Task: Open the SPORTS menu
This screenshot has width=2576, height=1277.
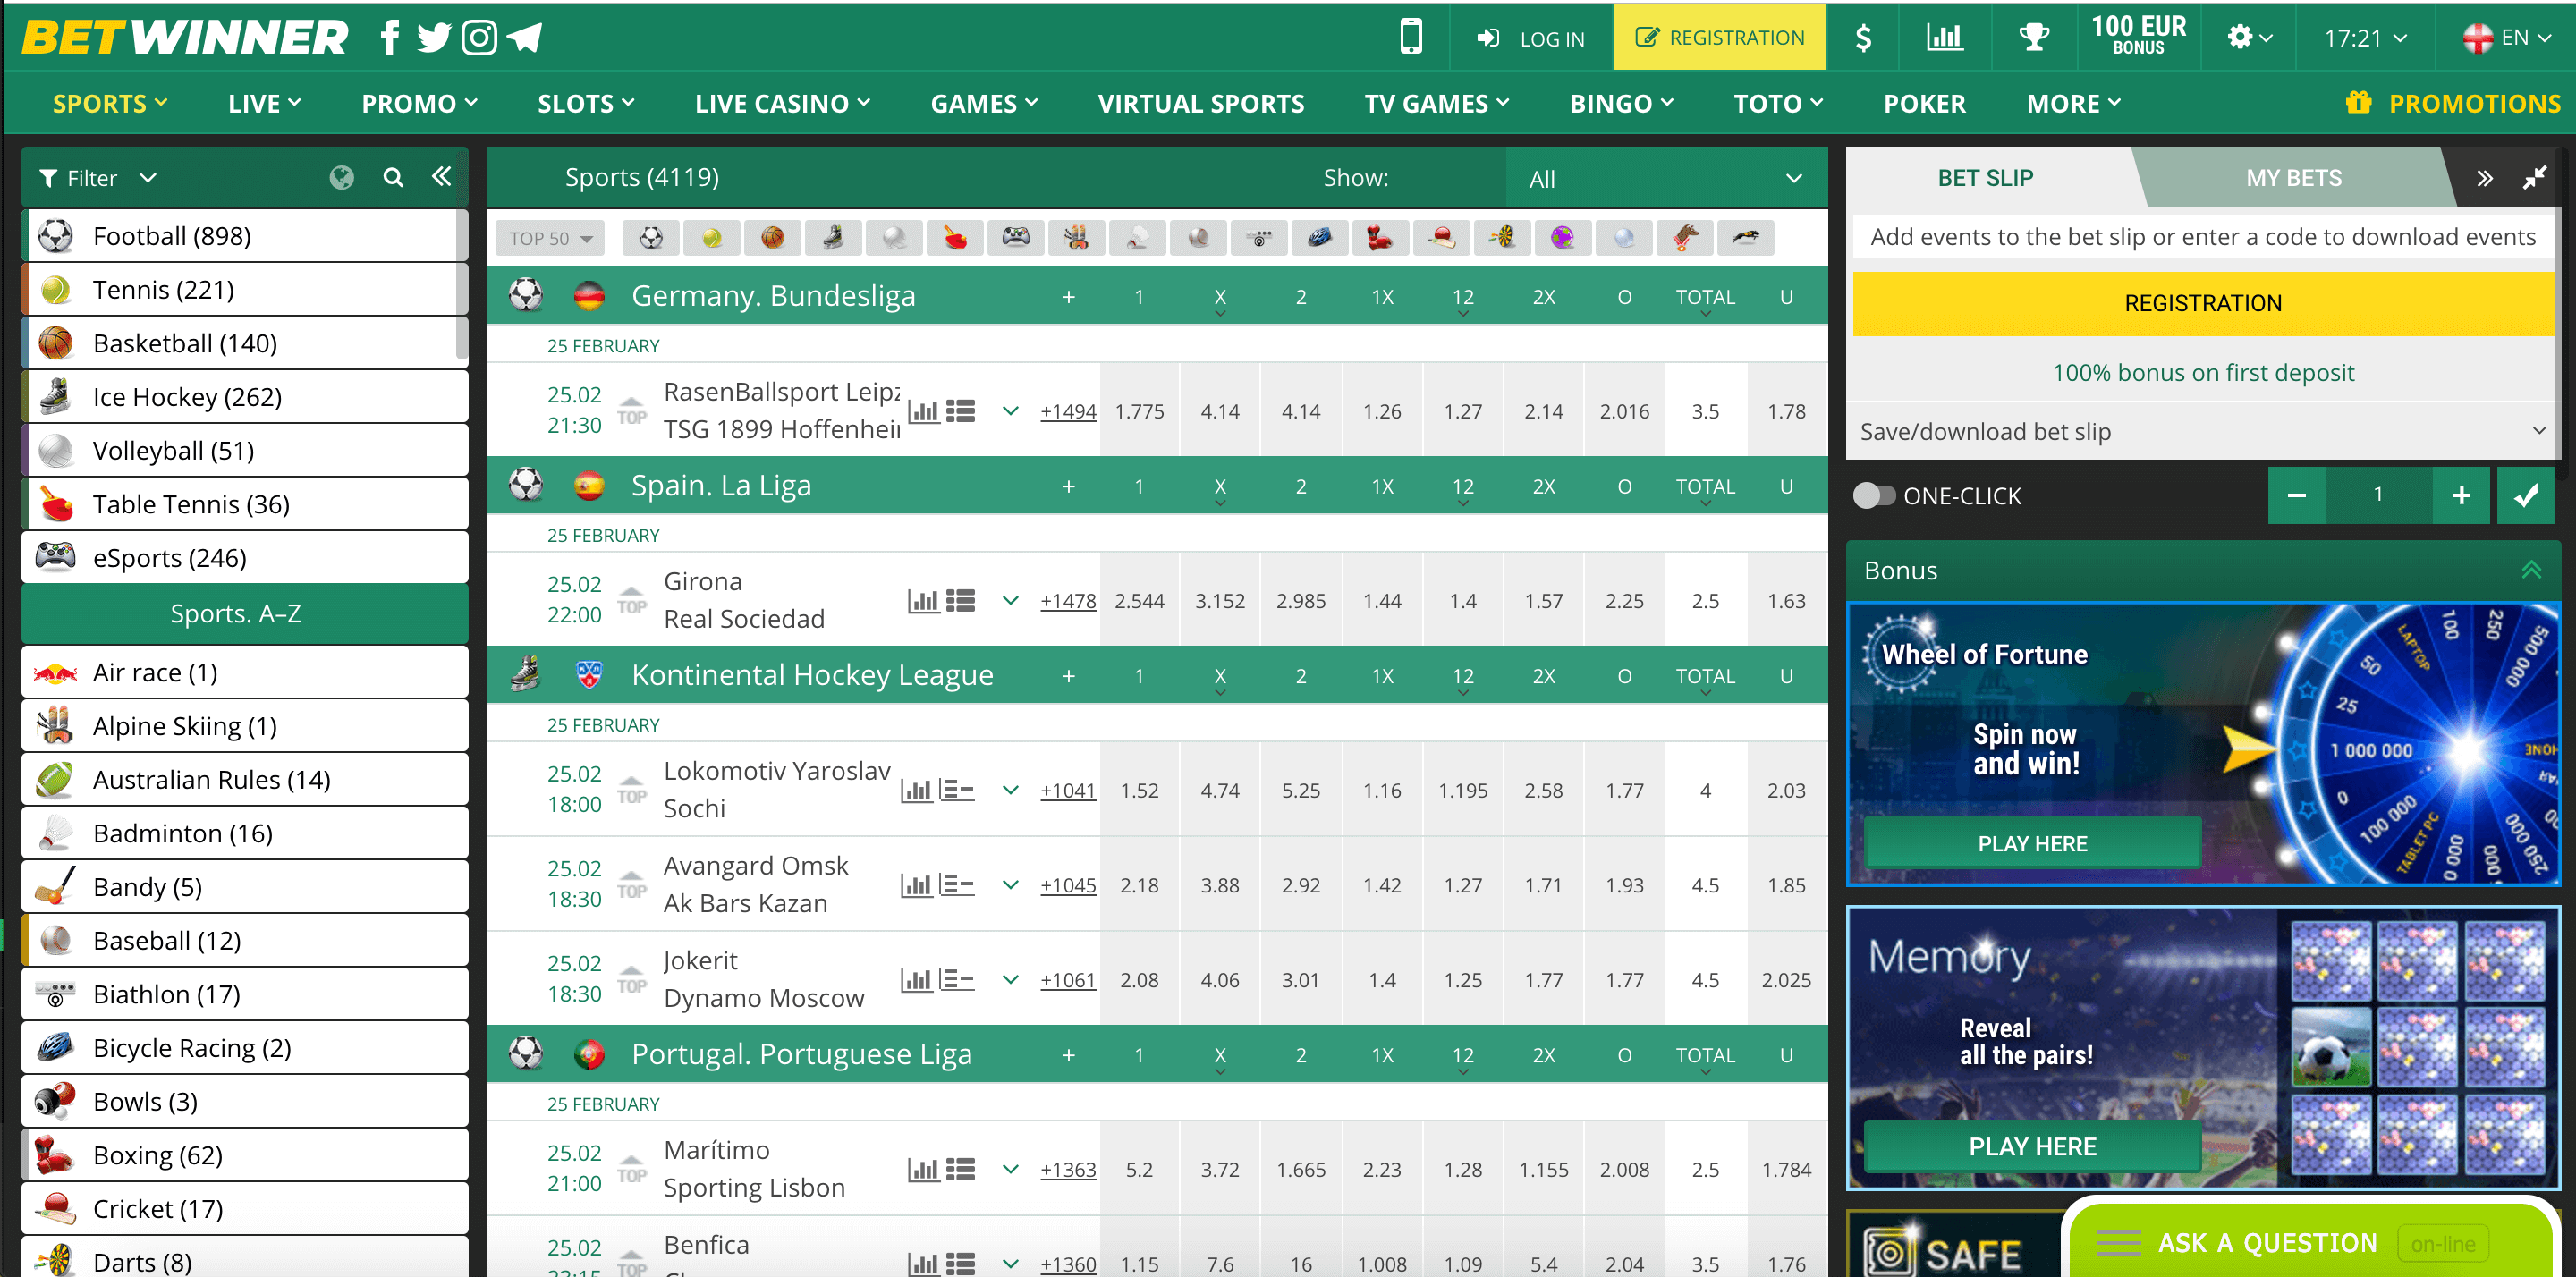Action: [110, 104]
